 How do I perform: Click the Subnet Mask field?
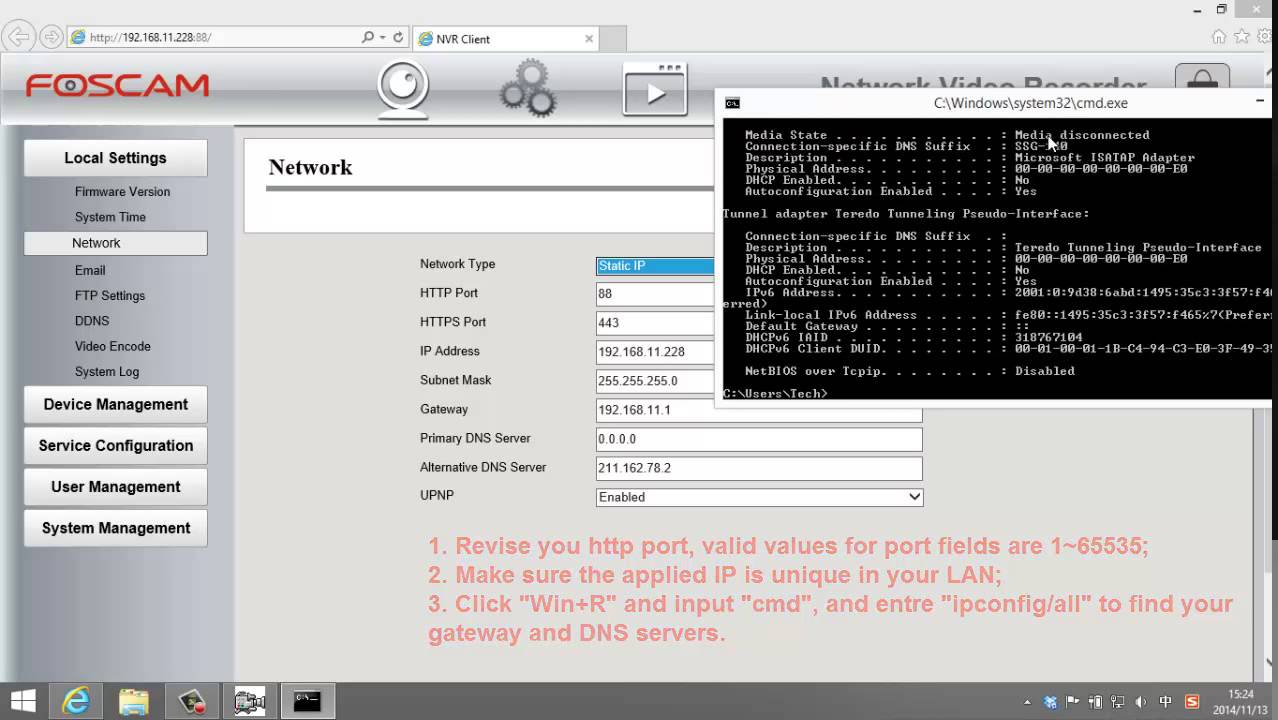655,381
